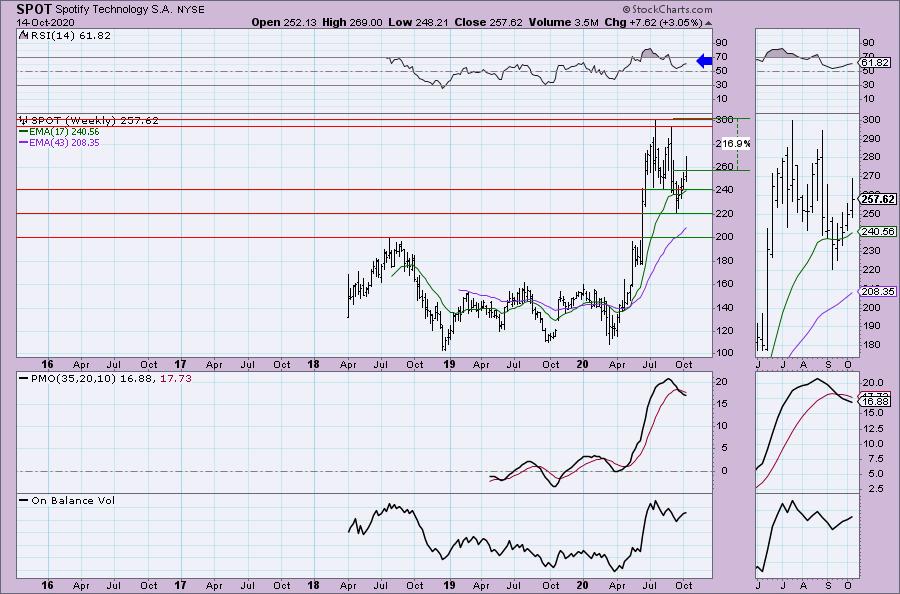Click the Chg +7.62 (+3.05%) value
Screen dimensions: 900x594
pos(653,22)
